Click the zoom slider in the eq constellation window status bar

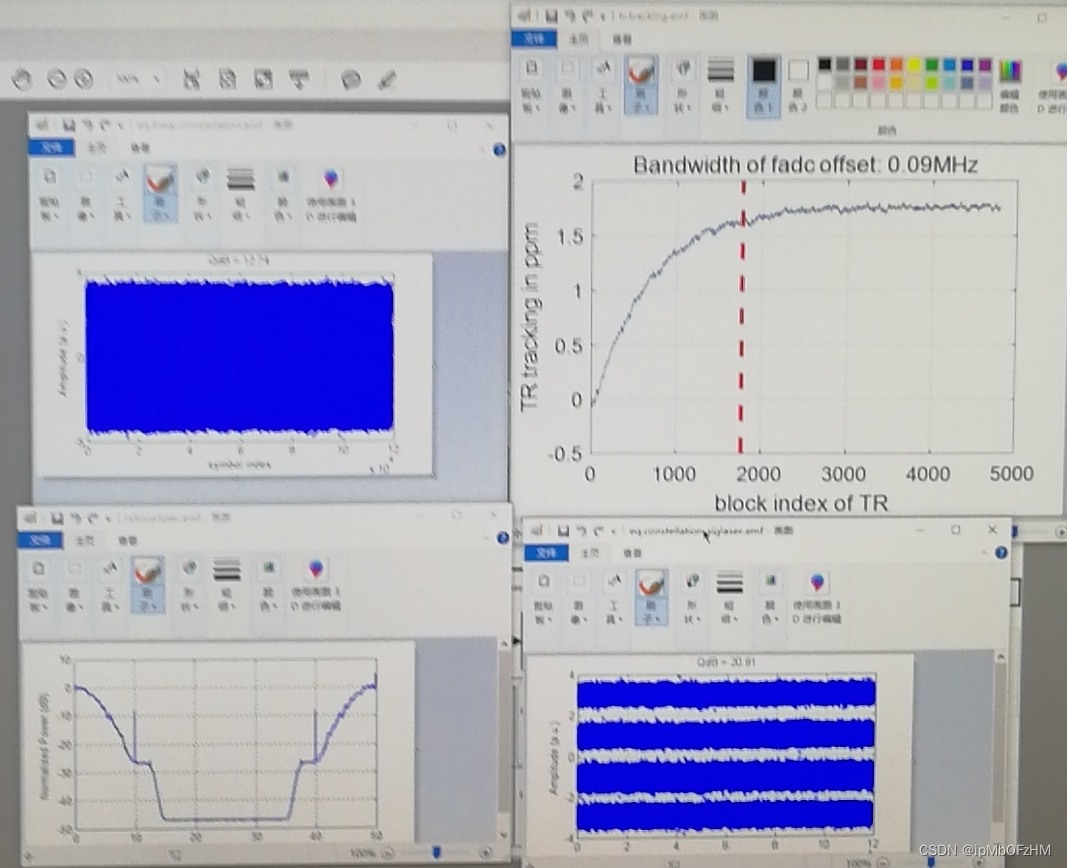point(932,863)
